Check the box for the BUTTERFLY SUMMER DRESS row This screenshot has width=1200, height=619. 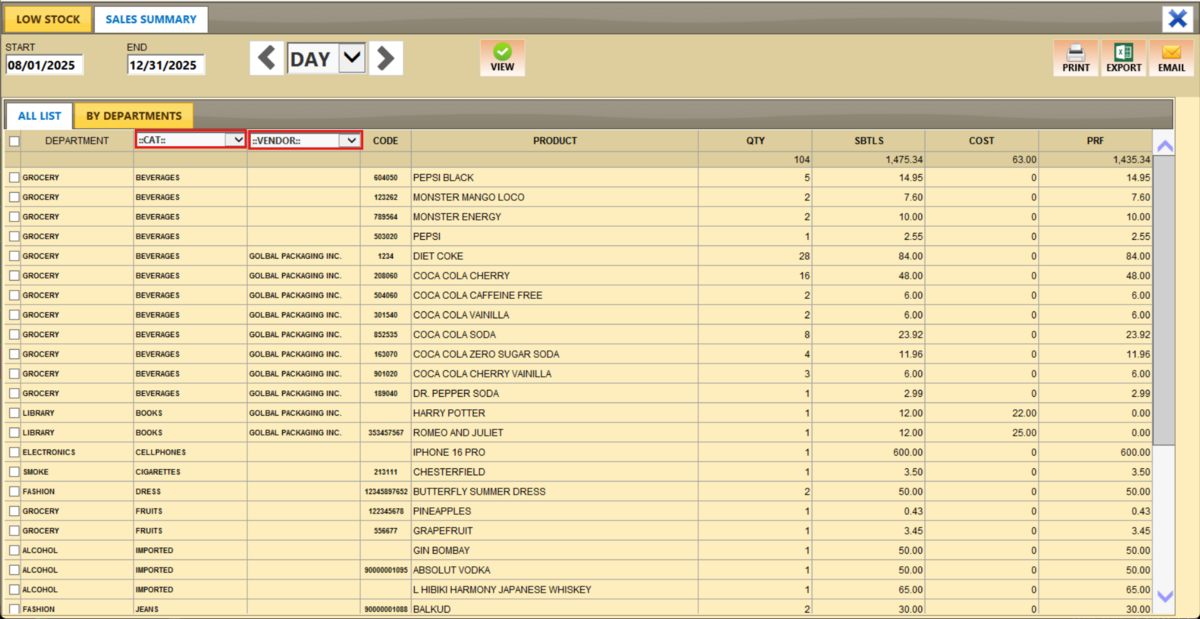[13, 491]
